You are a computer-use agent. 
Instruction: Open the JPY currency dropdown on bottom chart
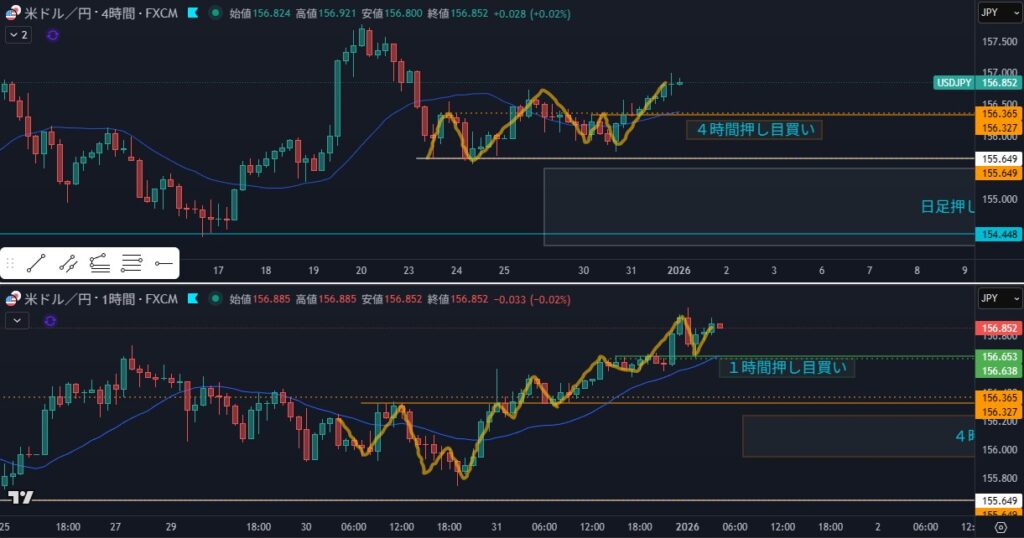[998, 299]
